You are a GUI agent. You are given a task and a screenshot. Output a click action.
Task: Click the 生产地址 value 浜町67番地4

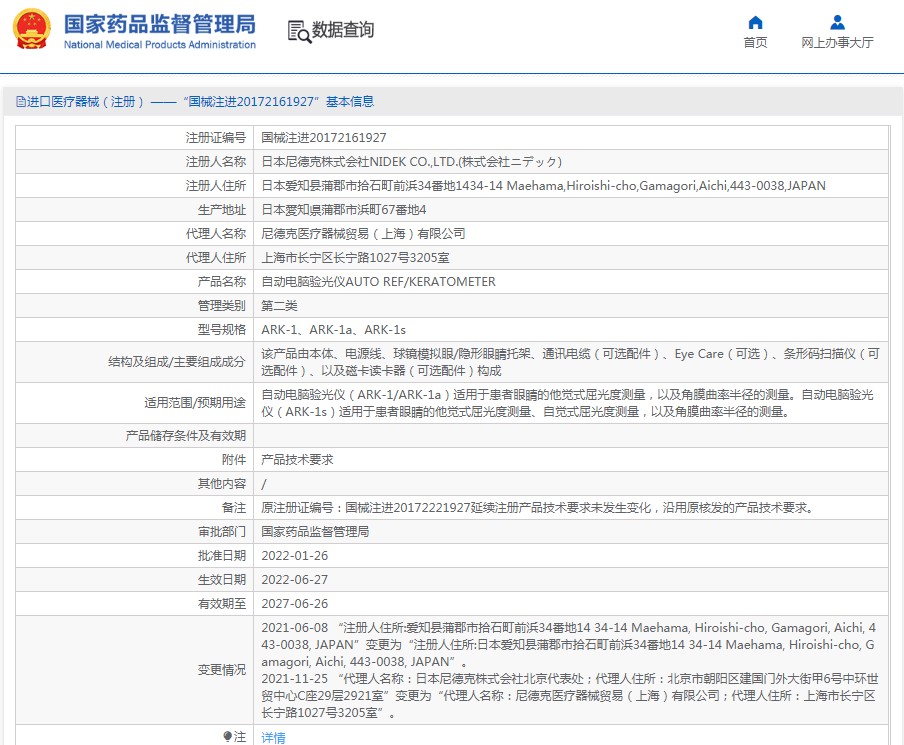point(344,210)
